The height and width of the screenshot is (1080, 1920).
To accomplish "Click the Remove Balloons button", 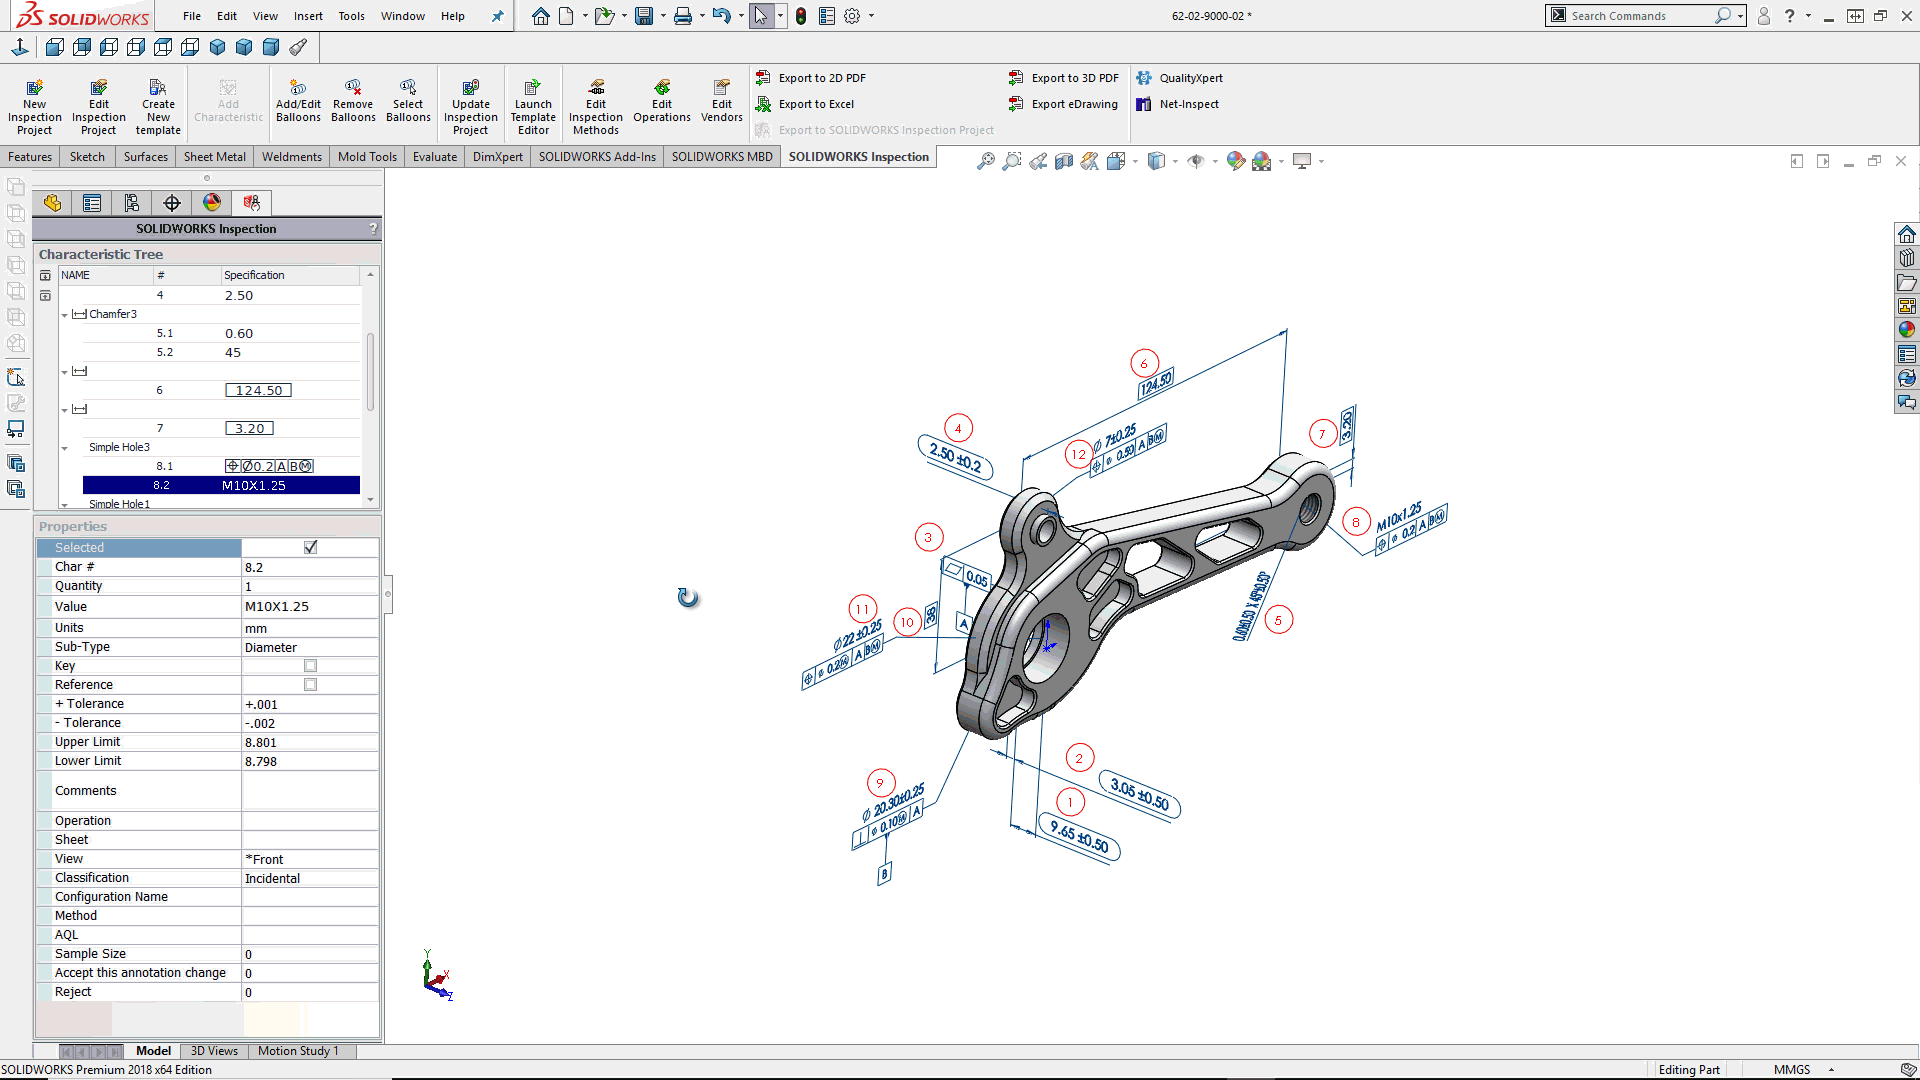I will pos(351,104).
